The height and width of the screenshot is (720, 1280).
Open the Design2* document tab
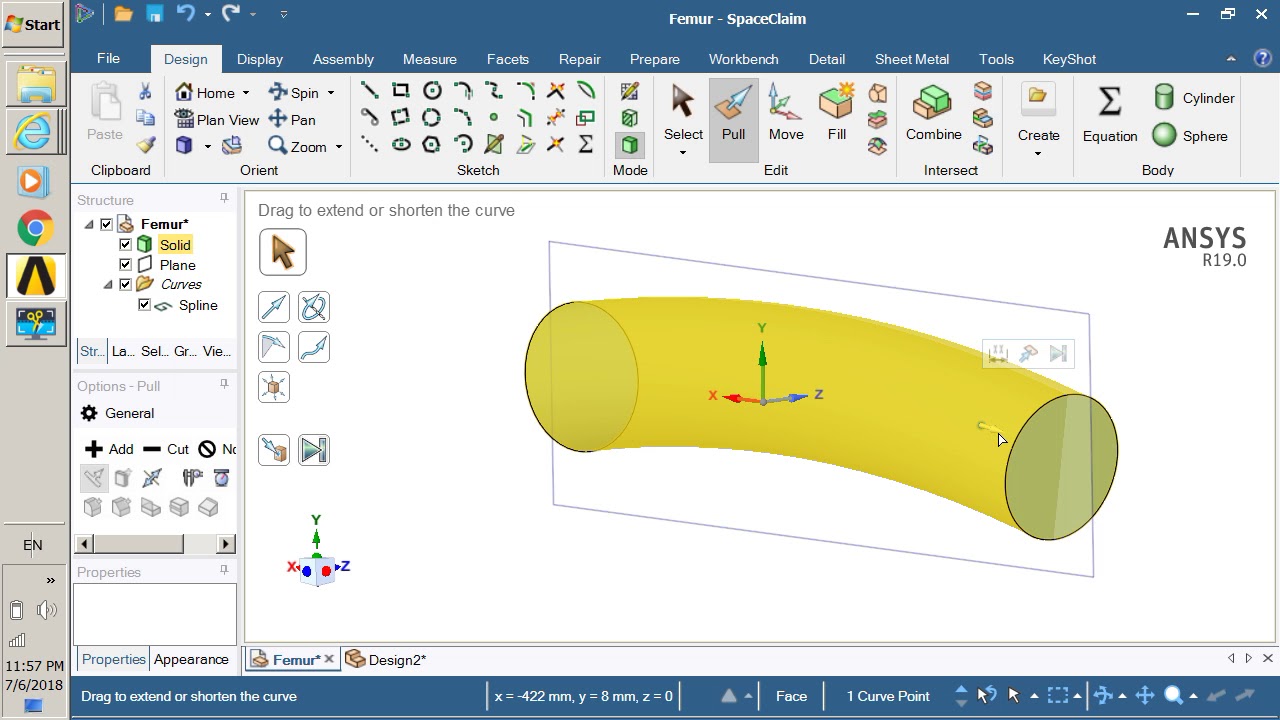coord(387,660)
